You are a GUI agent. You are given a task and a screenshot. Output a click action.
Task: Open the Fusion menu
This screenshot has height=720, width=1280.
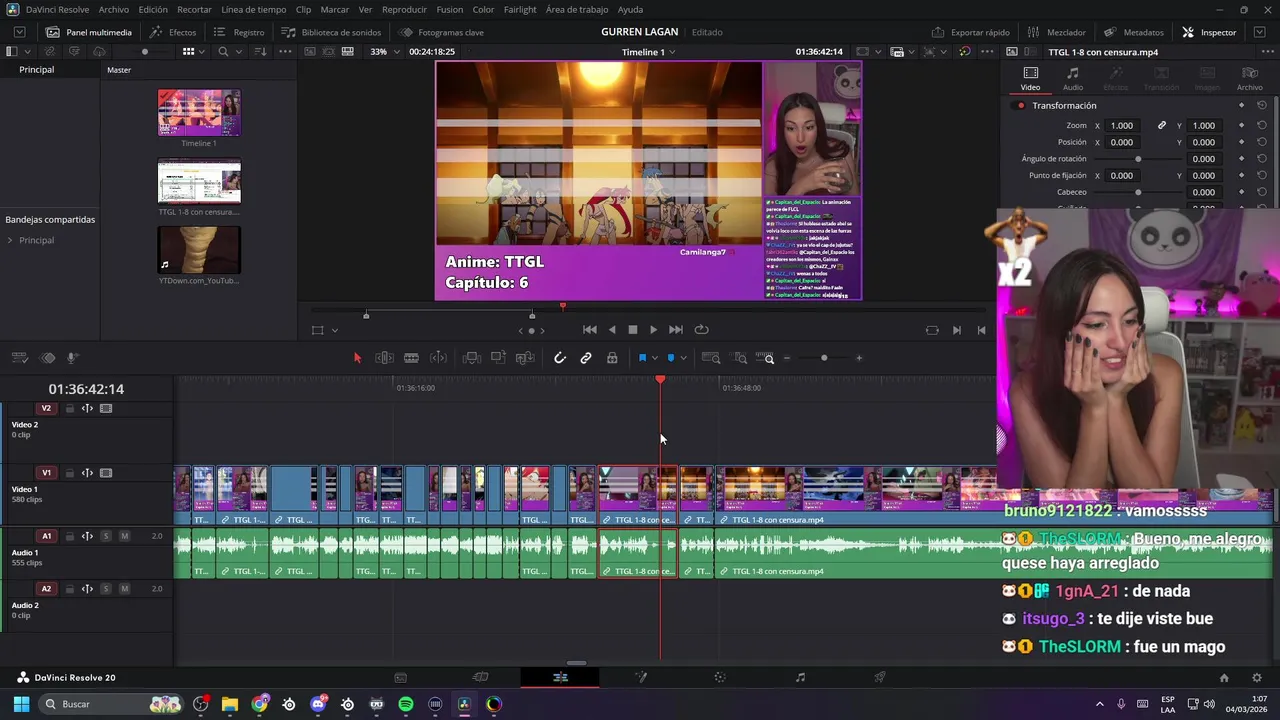(449, 9)
